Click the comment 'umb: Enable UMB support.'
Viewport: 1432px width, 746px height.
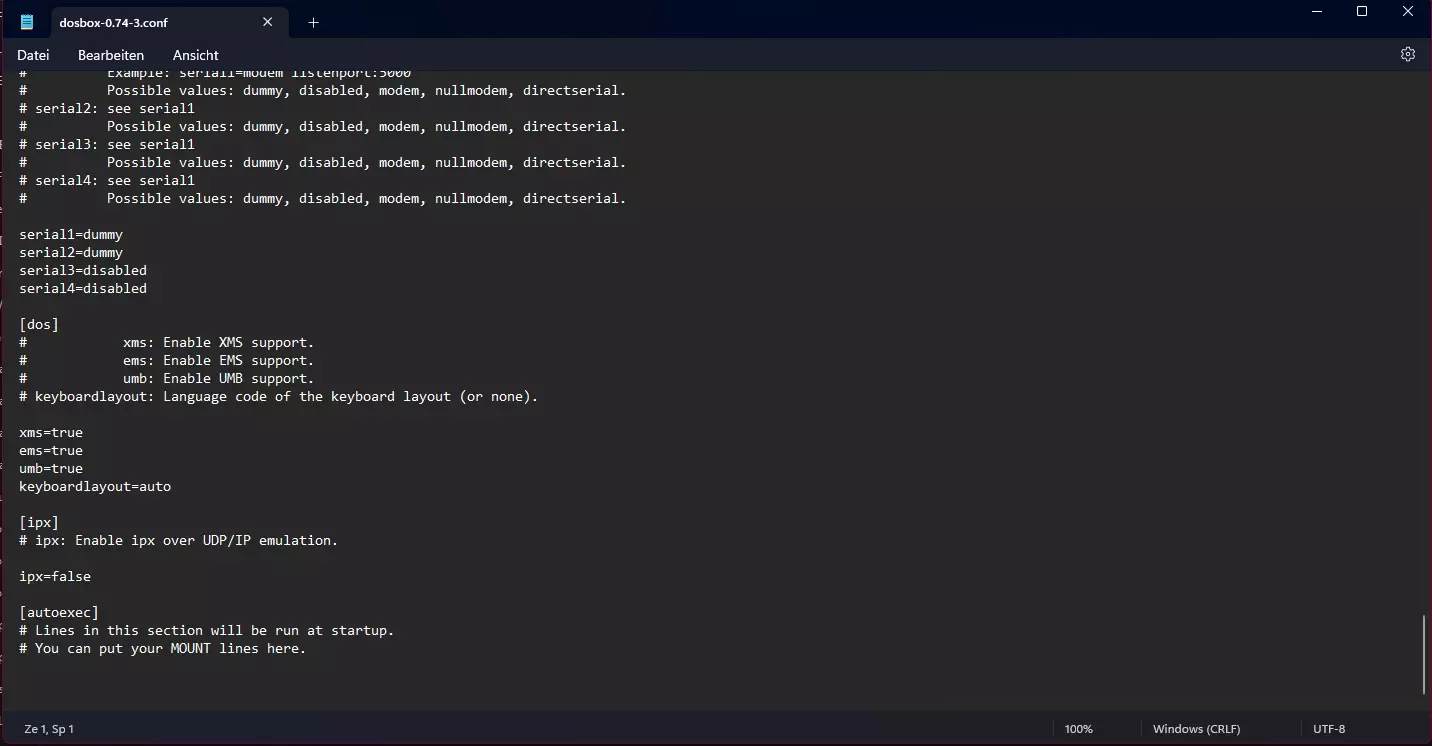pos(218,378)
